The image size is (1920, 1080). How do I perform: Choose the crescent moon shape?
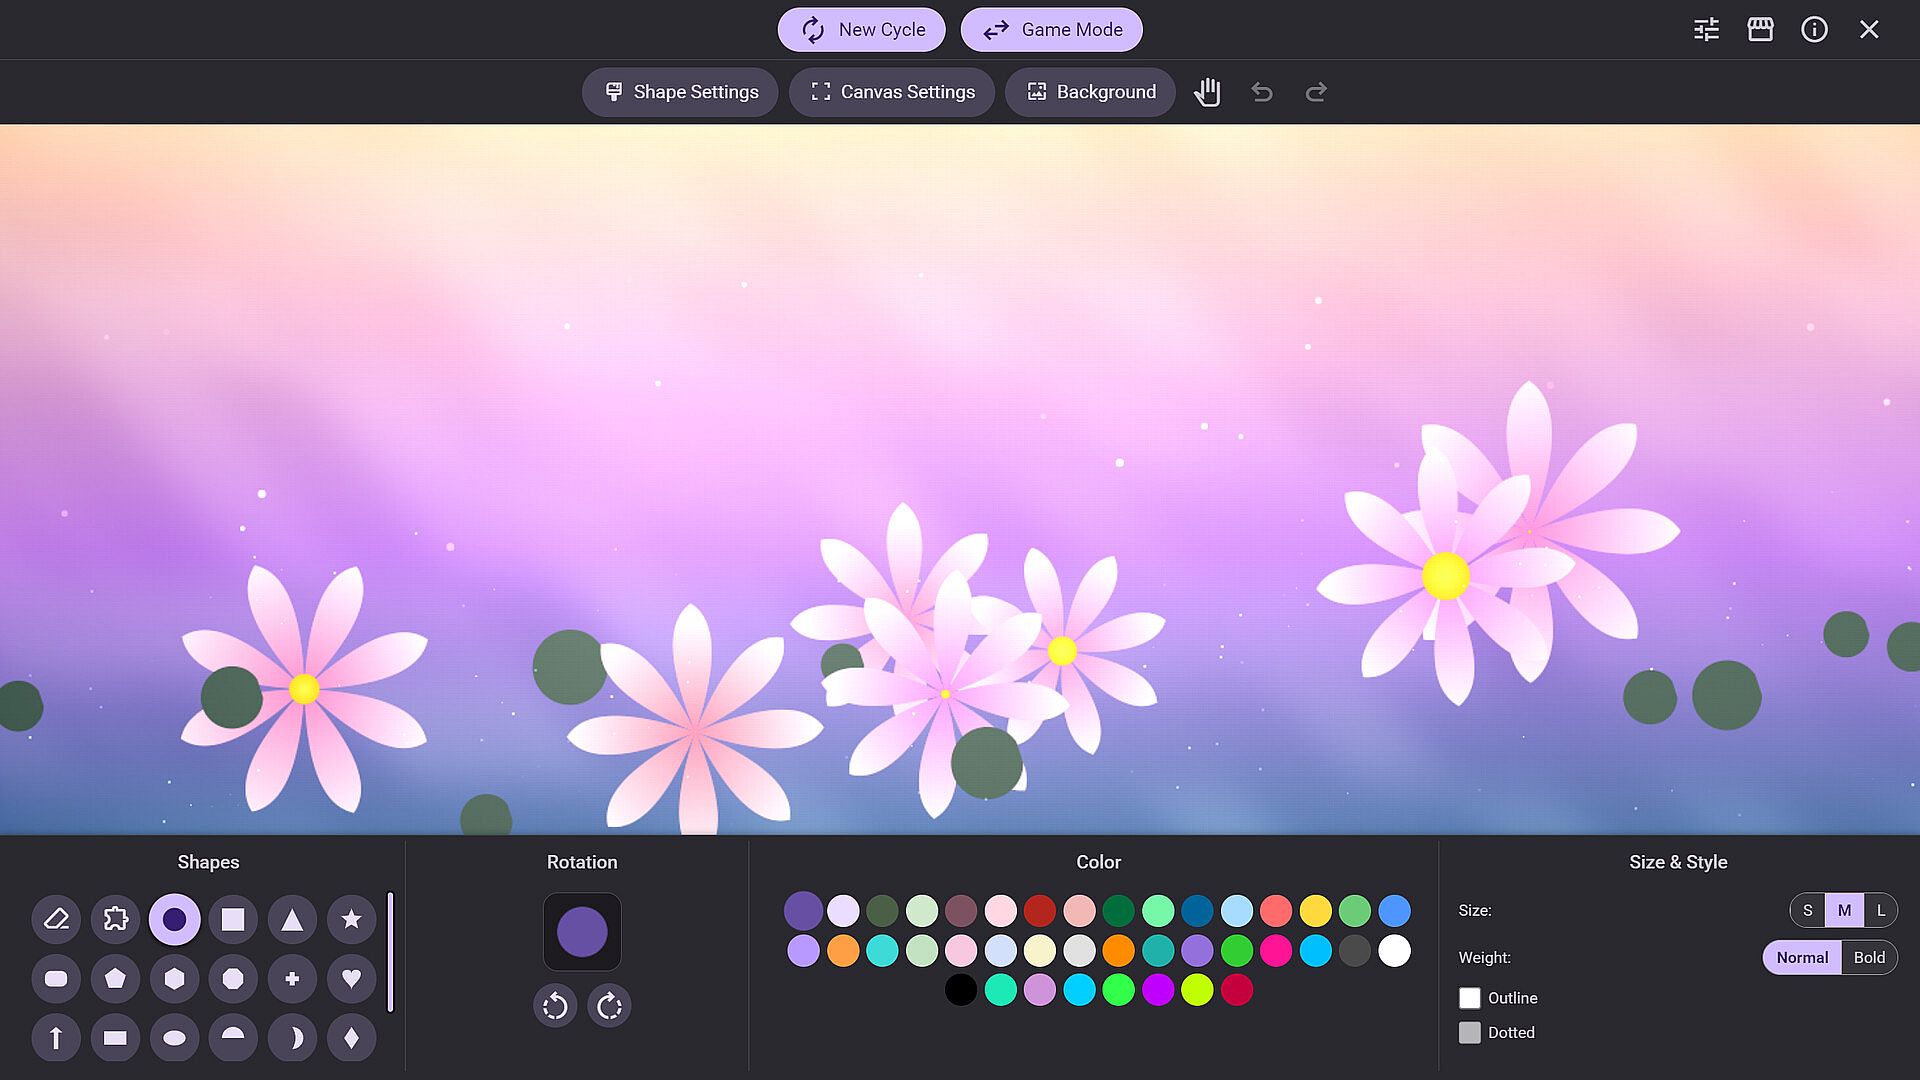click(292, 1038)
